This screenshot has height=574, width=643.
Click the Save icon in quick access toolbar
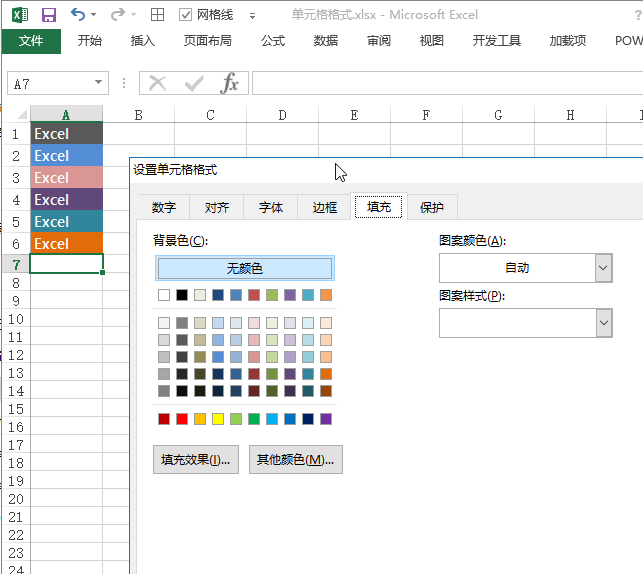point(49,15)
